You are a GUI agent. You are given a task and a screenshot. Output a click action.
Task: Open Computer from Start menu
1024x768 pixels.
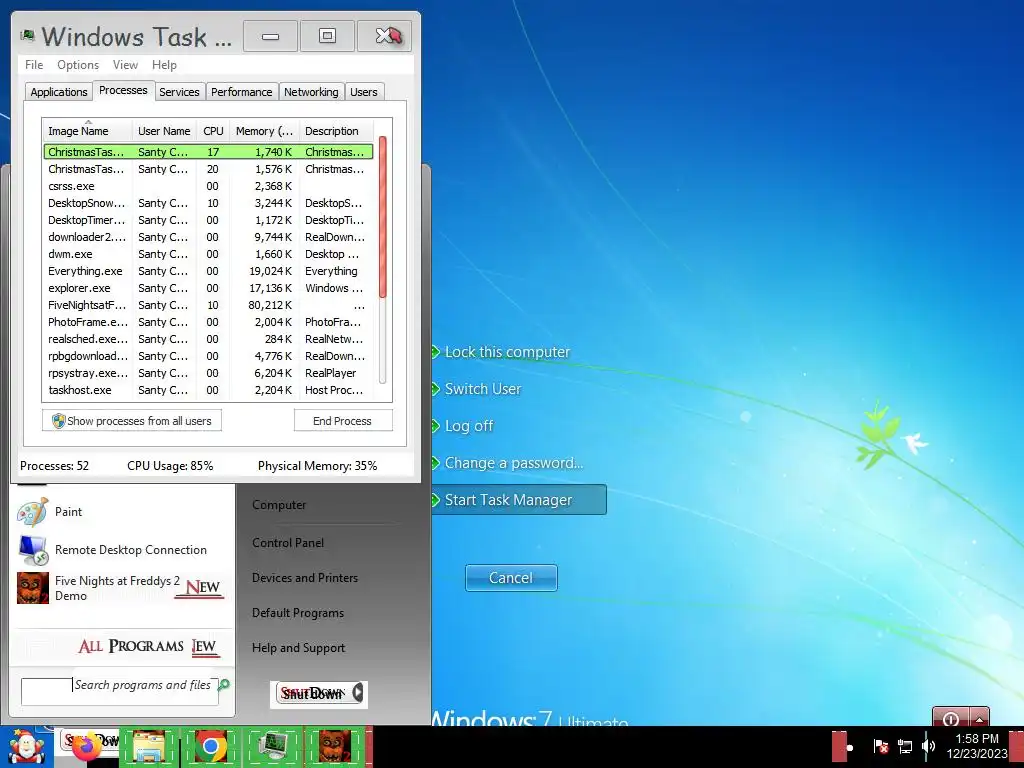[x=279, y=505]
